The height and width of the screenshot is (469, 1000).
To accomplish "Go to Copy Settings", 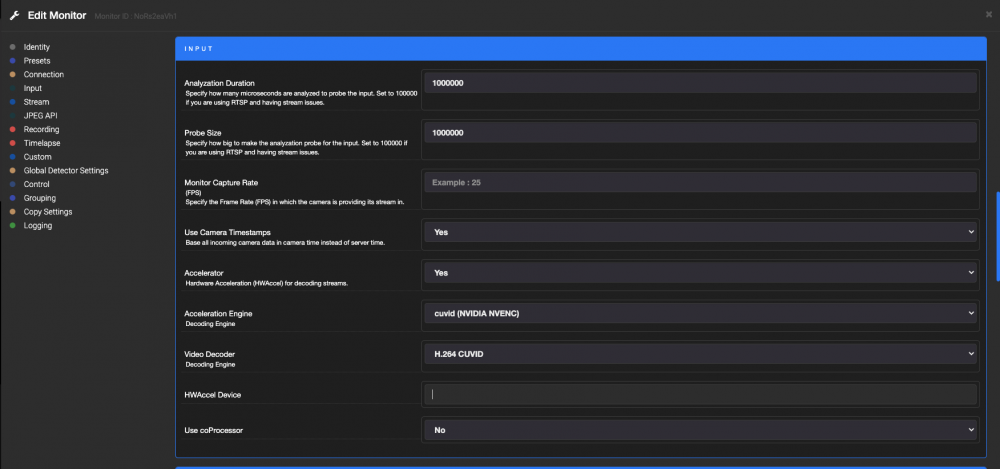I will click(x=48, y=212).
